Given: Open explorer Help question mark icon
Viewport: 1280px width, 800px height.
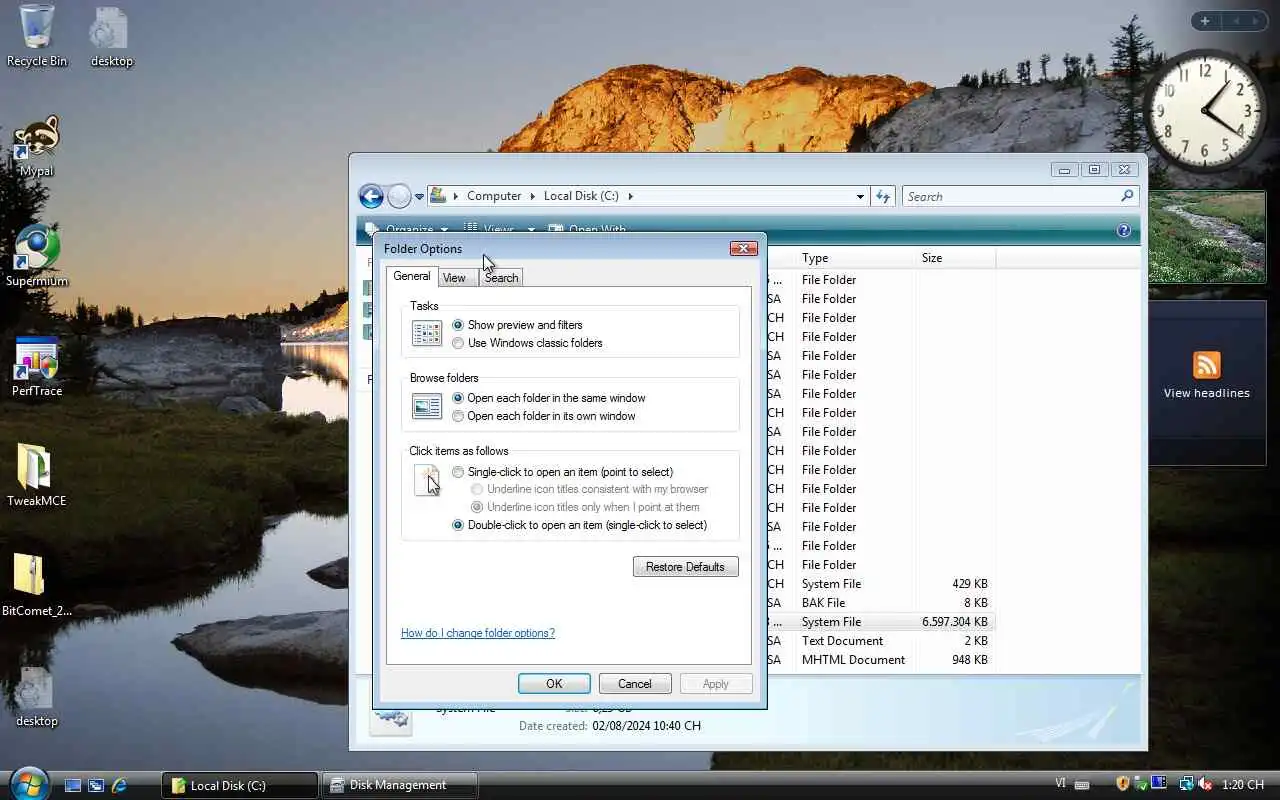Looking at the screenshot, I should click(1123, 230).
